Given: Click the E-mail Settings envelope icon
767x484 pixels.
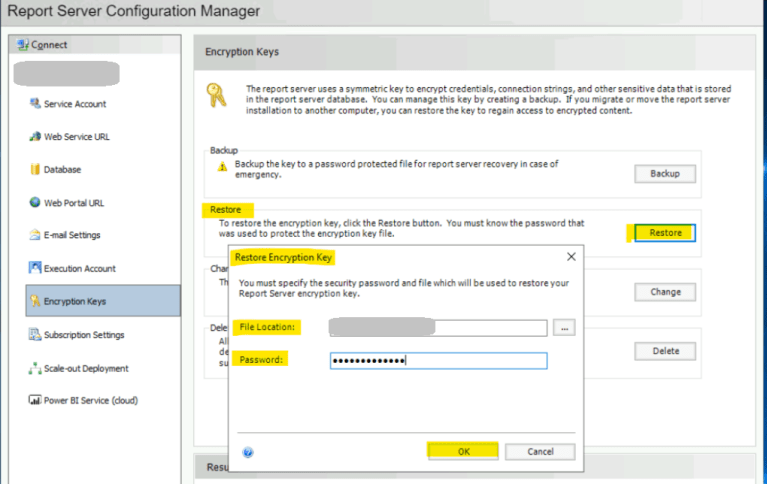Looking at the screenshot, I should (x=35, y=234).
